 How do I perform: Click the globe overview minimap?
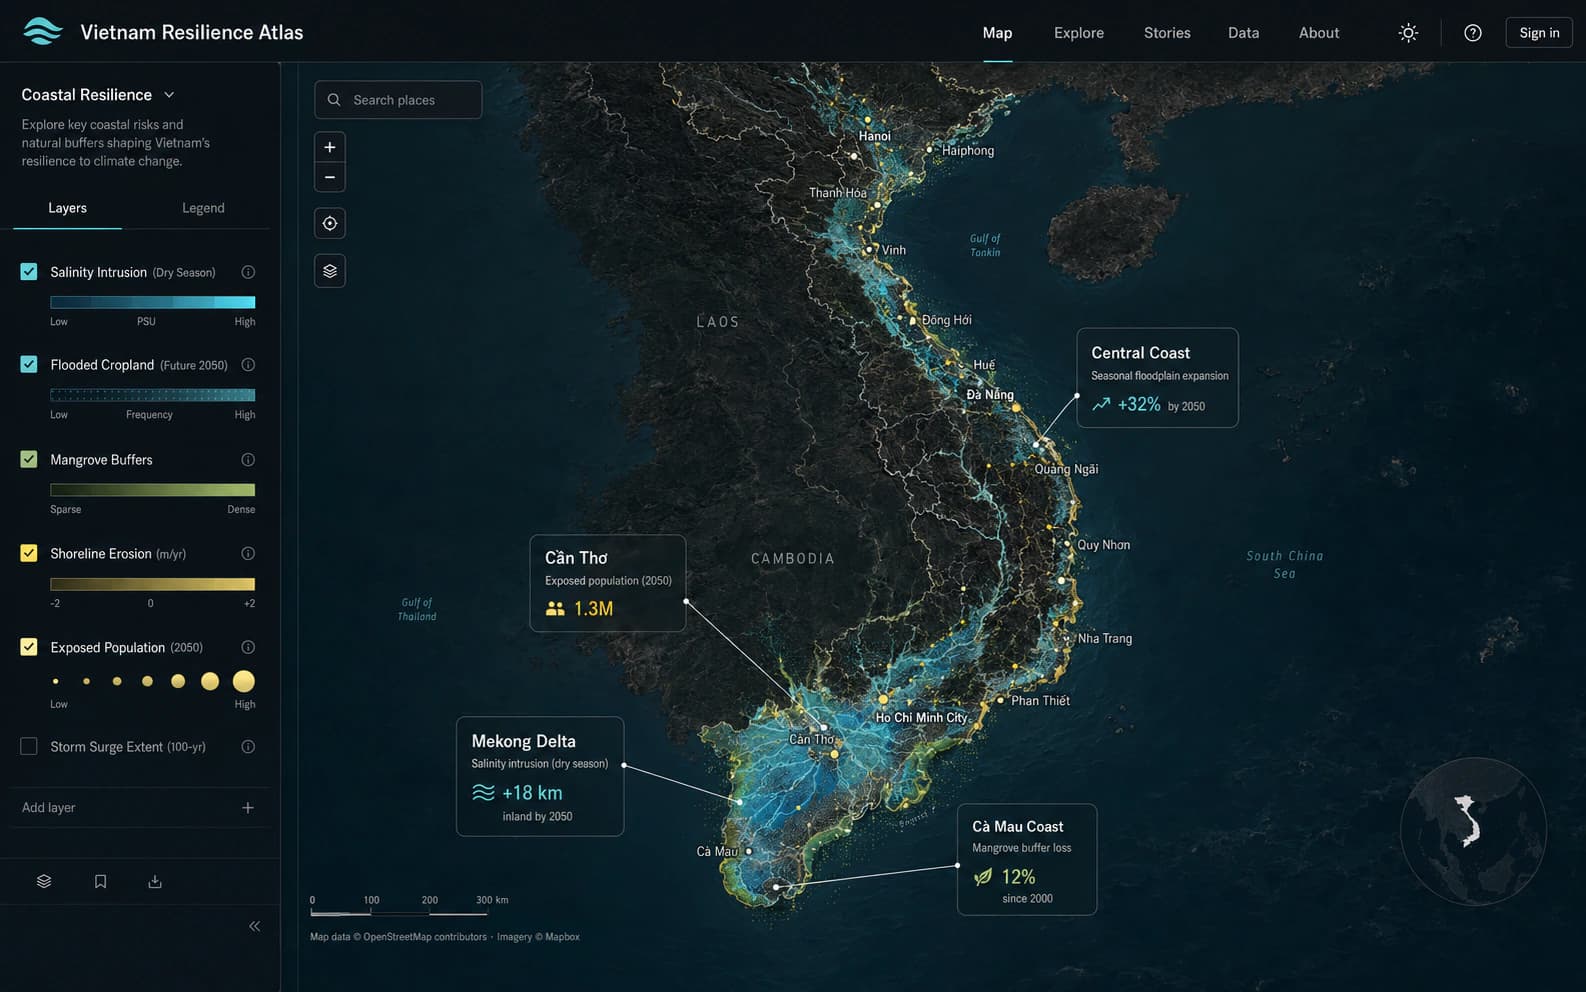[1473, 831]
